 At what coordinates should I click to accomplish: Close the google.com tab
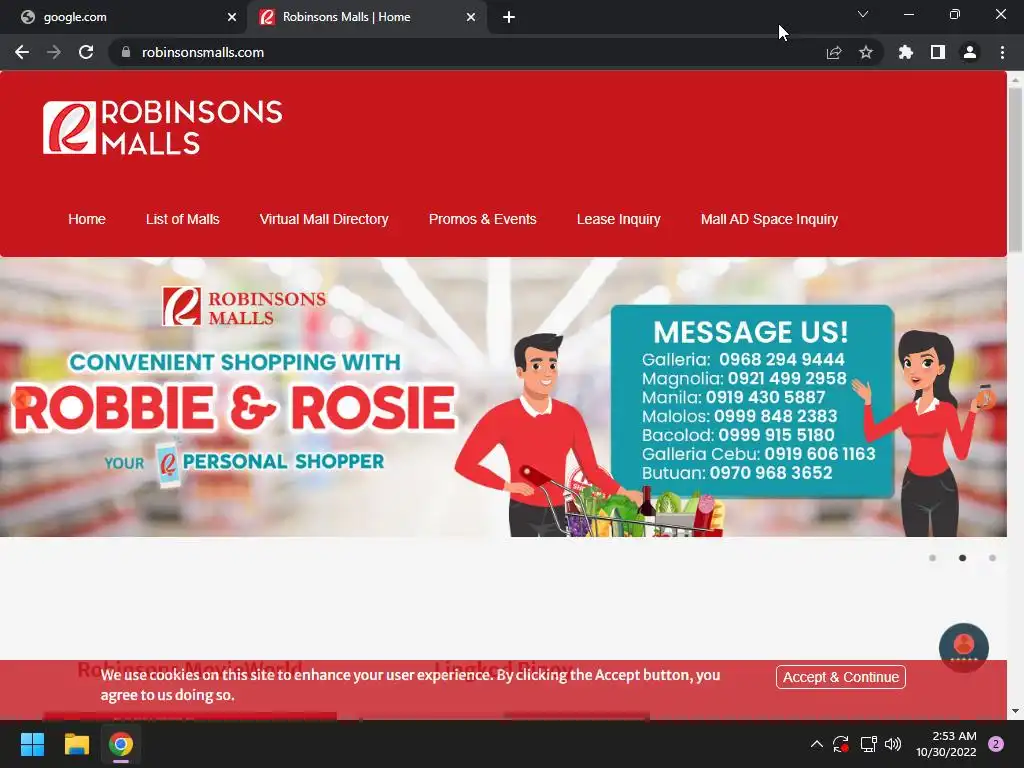[x=232, y=17]
